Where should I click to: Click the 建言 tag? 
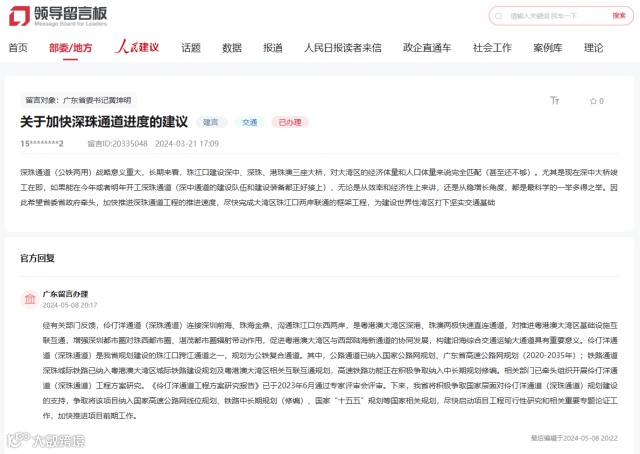211,122
